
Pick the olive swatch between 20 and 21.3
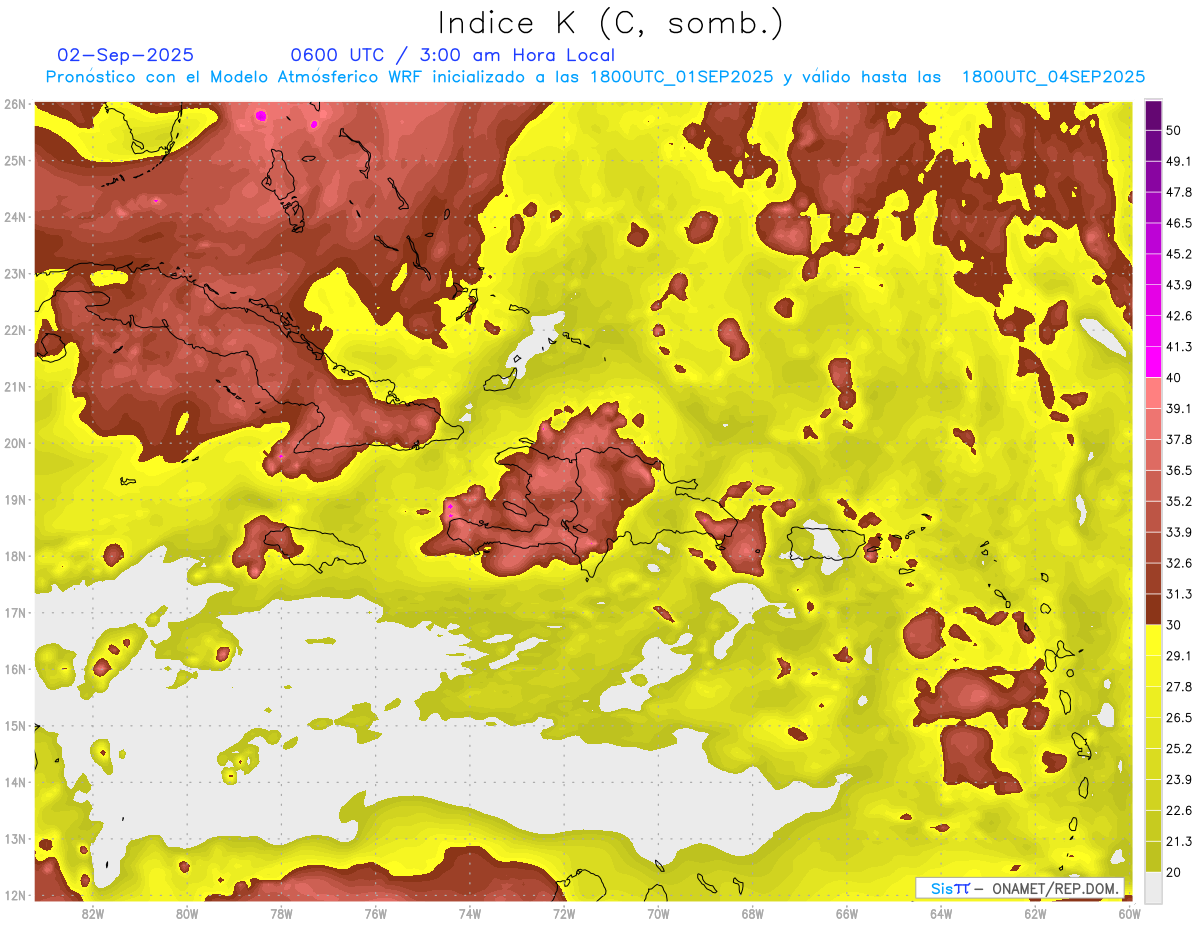(1153, 855)
